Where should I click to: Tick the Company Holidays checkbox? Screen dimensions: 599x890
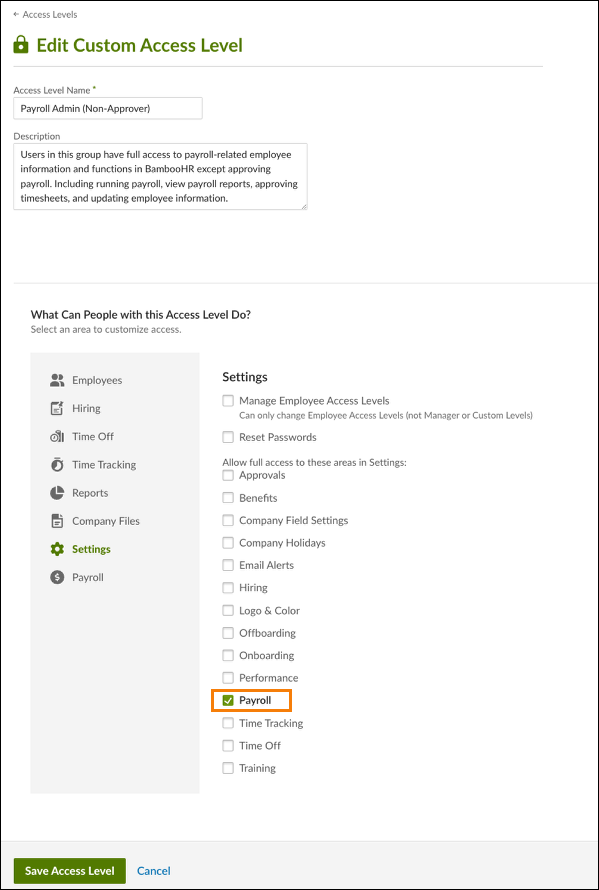[228, 543]
